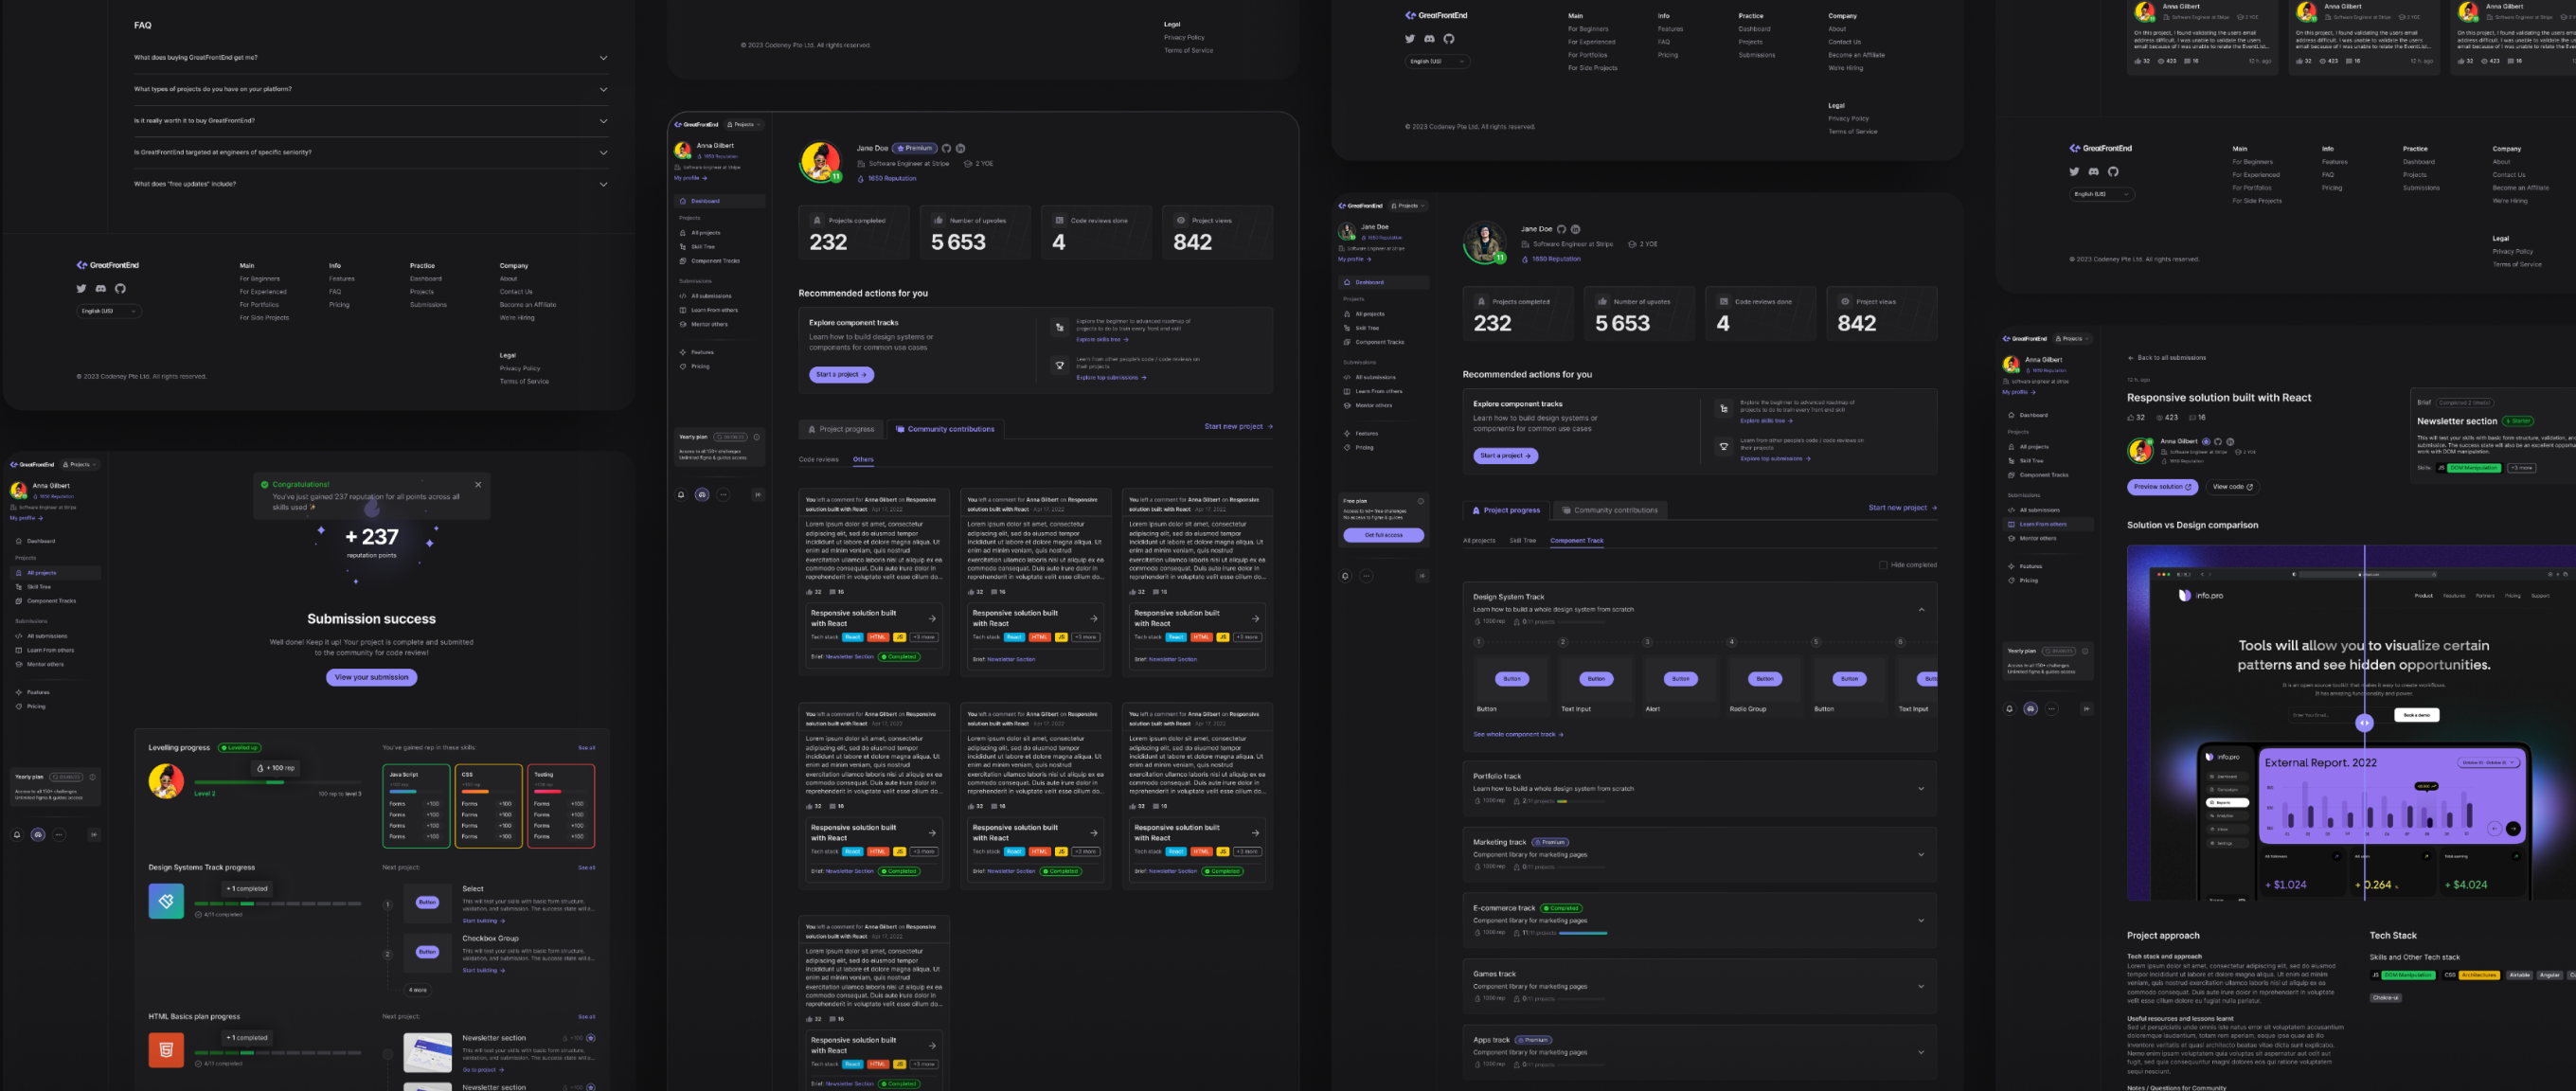Close the Congratulations toast notification
This screenshot has height=1091, width=2576.
click(x=478, y=484)
